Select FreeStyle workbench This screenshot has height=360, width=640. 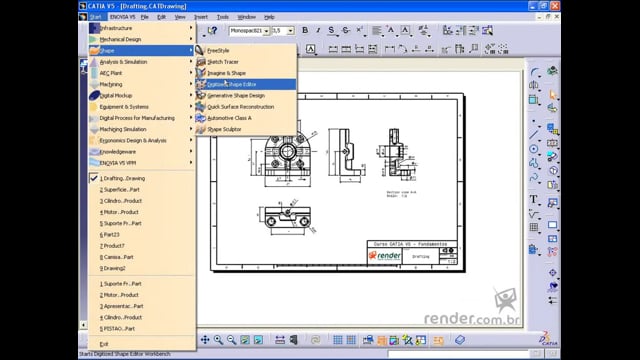(245, 51)
